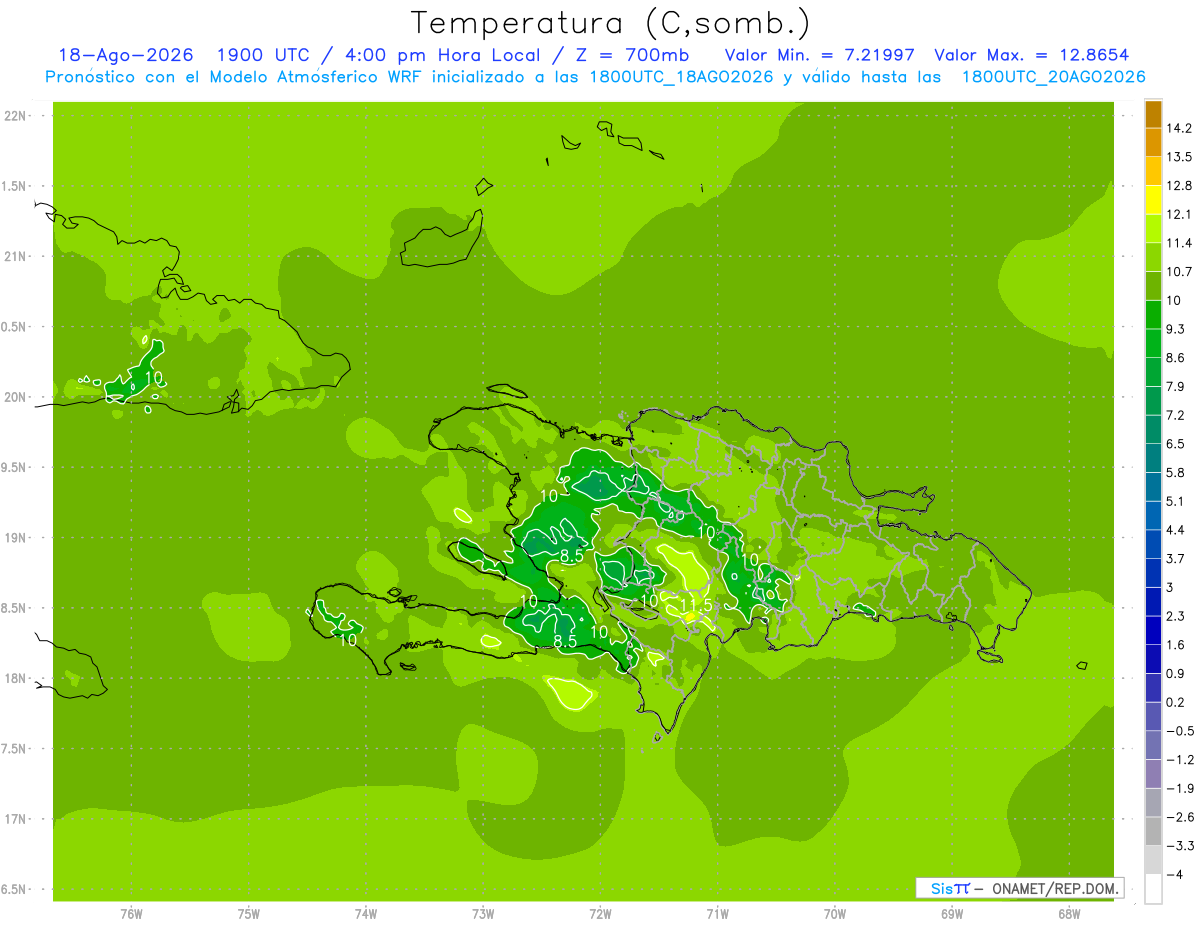Screen dimensions: 1200x927
Task: Click the "14.2" color scale label
Action: point(1179,128)
